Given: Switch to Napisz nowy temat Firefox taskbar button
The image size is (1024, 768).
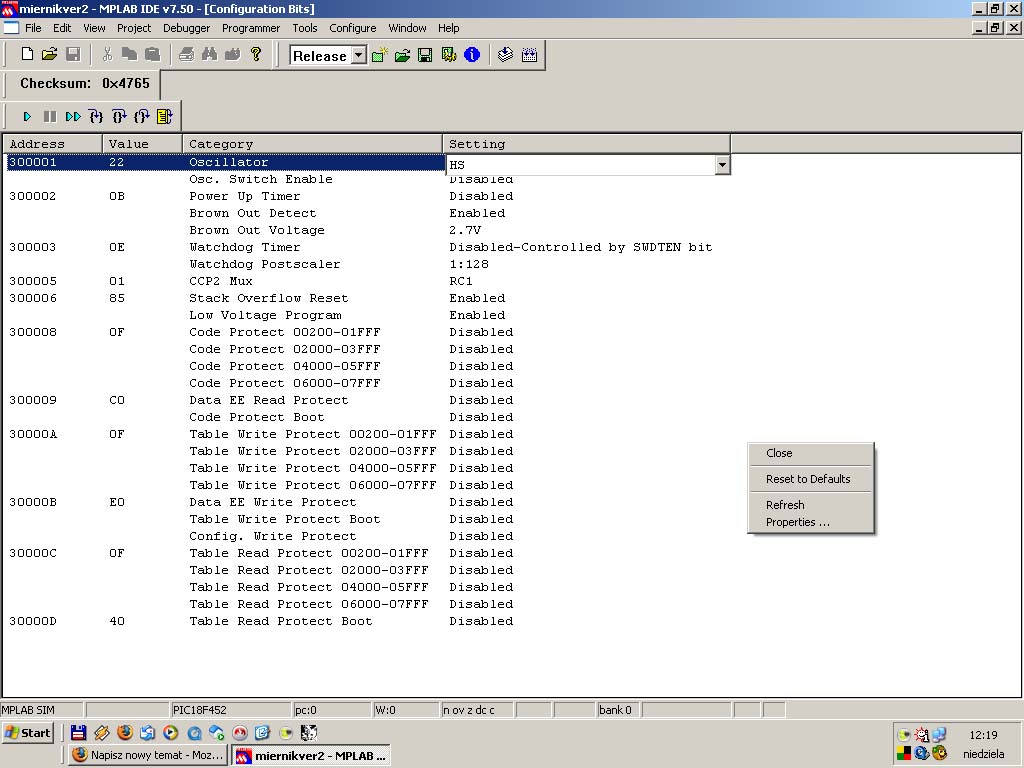Looking at the screenshot, I should (148, 755).
